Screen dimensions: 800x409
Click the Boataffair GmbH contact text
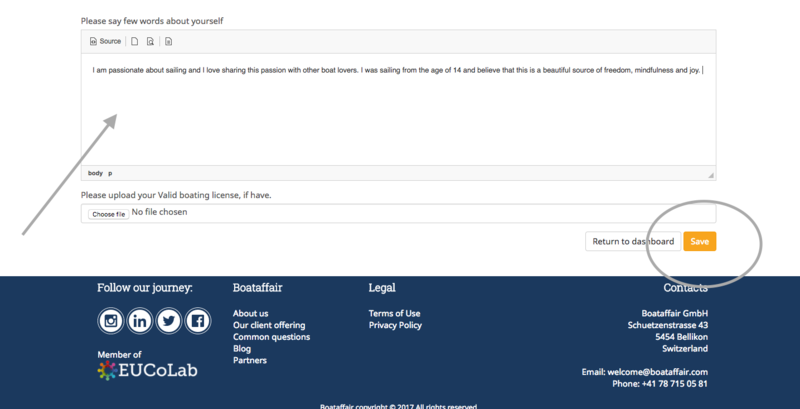(x=674, y=313)
